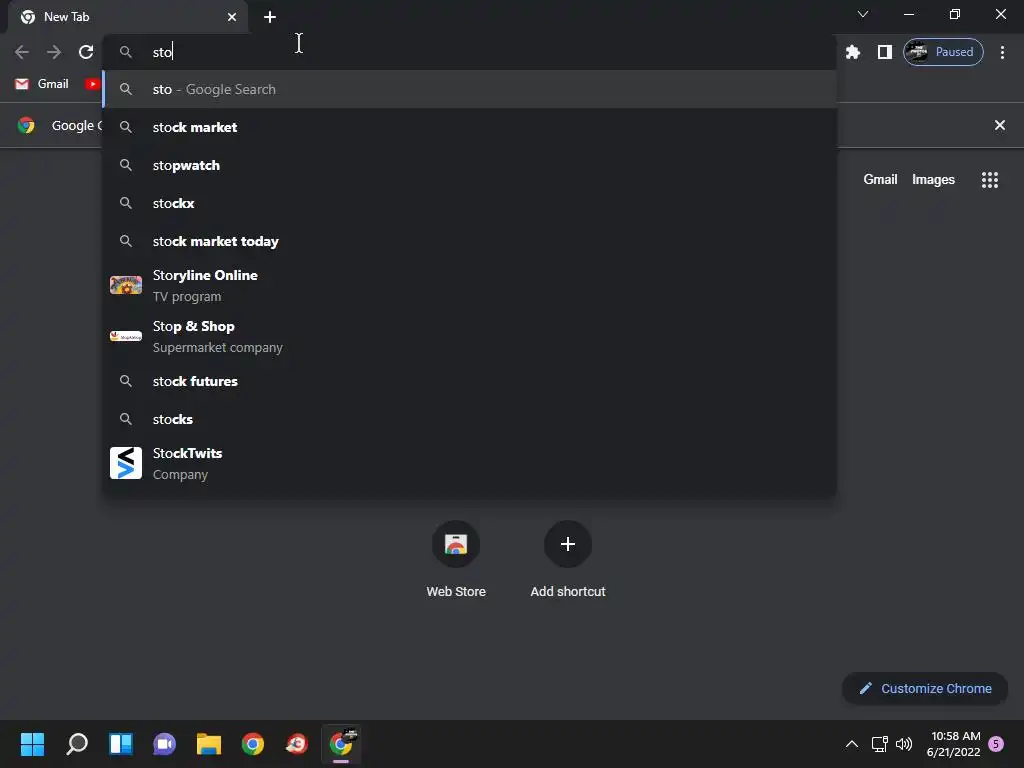This screenshot has width=1024, height=768.
Task: Click the StockTwits logo icon
Action: click(126, 463)
